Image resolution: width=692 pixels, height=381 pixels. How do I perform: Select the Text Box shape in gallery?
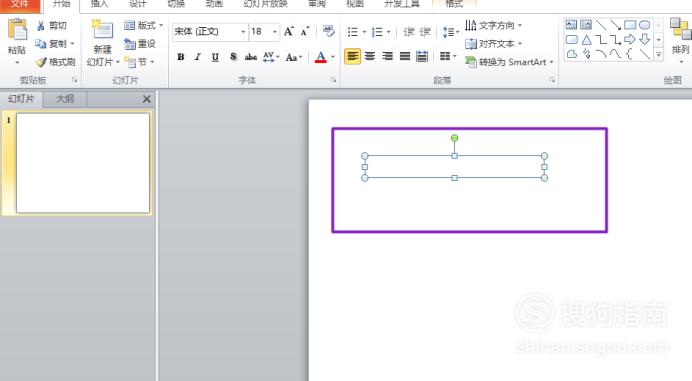pyautogui.click(x=571, y=25)
